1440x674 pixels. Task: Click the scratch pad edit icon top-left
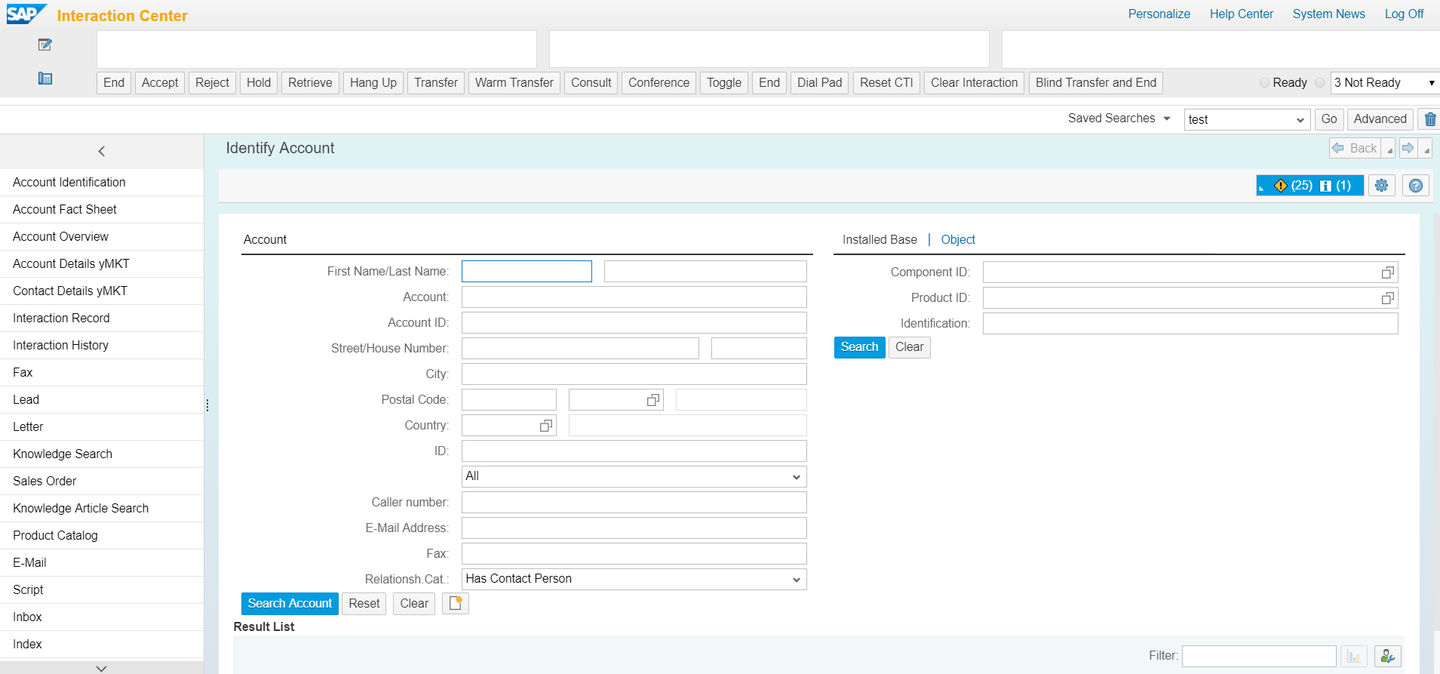click(x=44, y=45)
